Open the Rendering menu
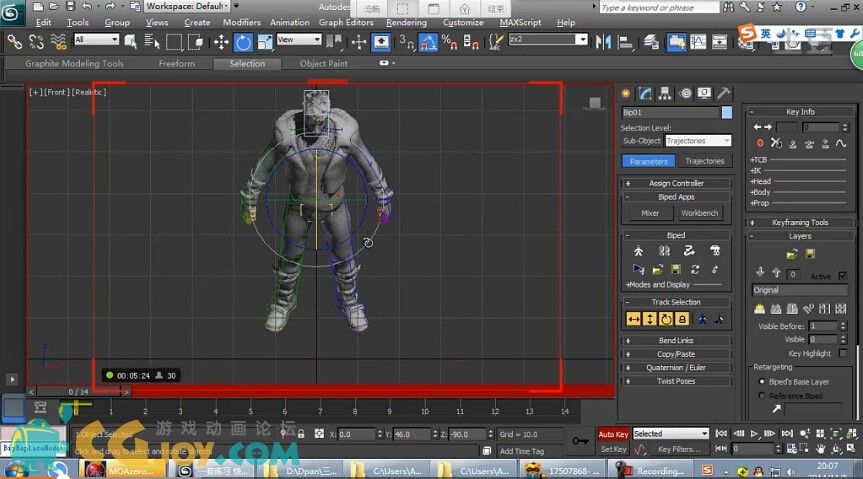 (406, 23)
